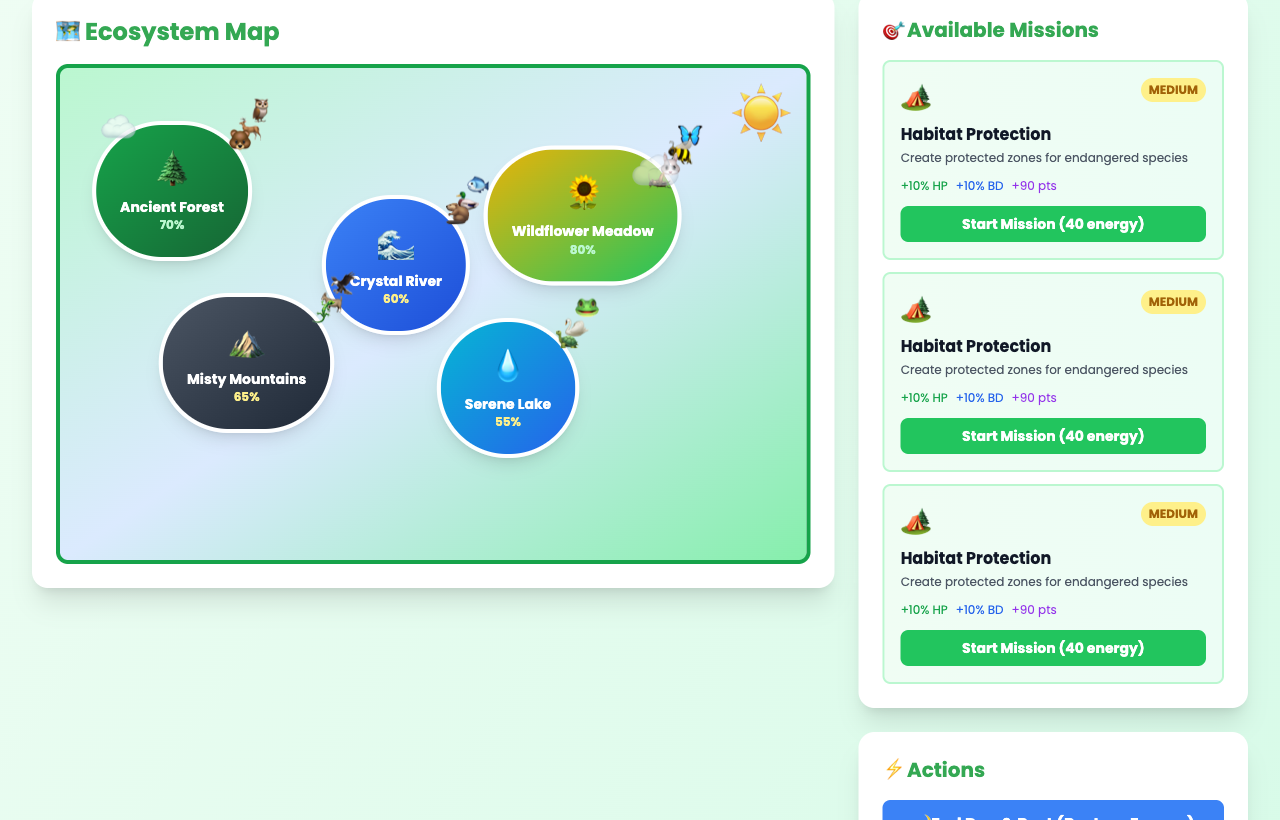The image size is (1280, 820).
Task: Click the bee near Wildflower Meadow
Action: click(680, 152)
